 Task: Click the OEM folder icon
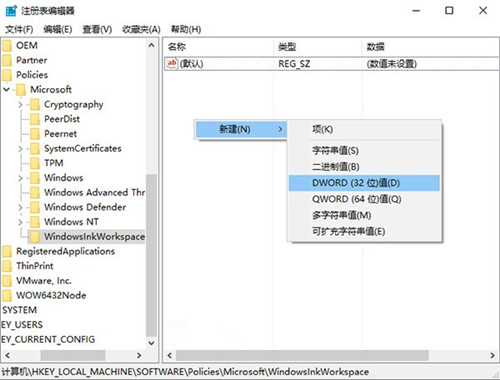(x=7, y=46)
